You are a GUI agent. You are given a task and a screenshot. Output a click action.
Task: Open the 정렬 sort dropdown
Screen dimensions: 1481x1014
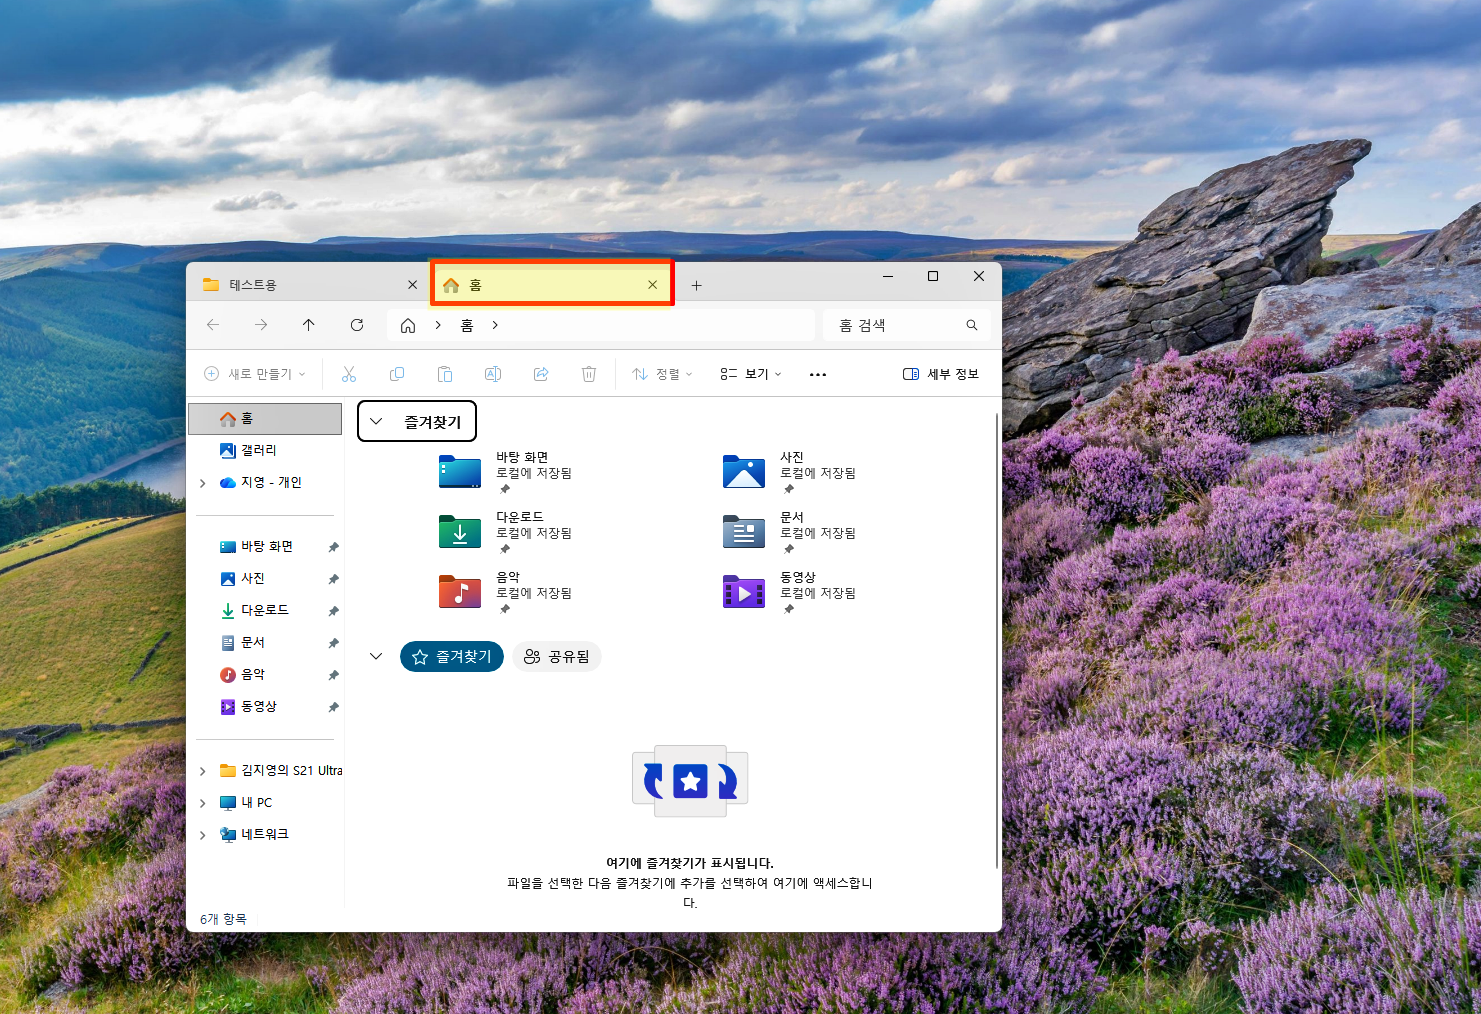coord(662,374)
